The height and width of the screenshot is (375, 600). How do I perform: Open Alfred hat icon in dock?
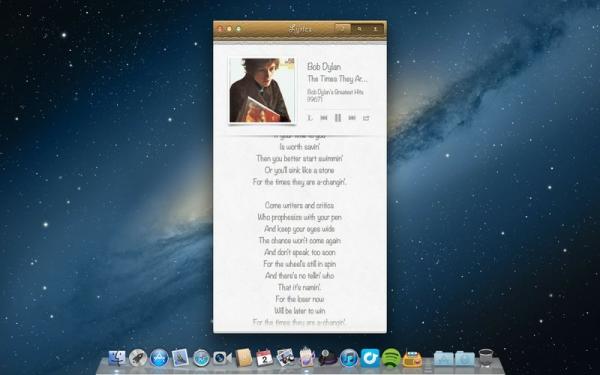tap(328, 358)
